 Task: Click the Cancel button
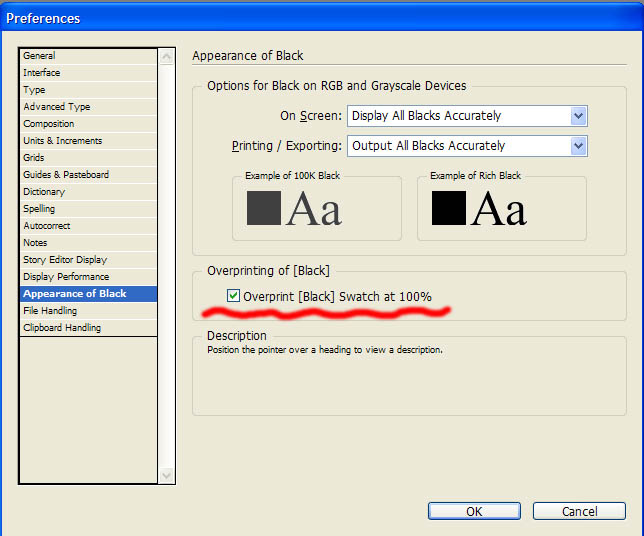coord(580,511)
